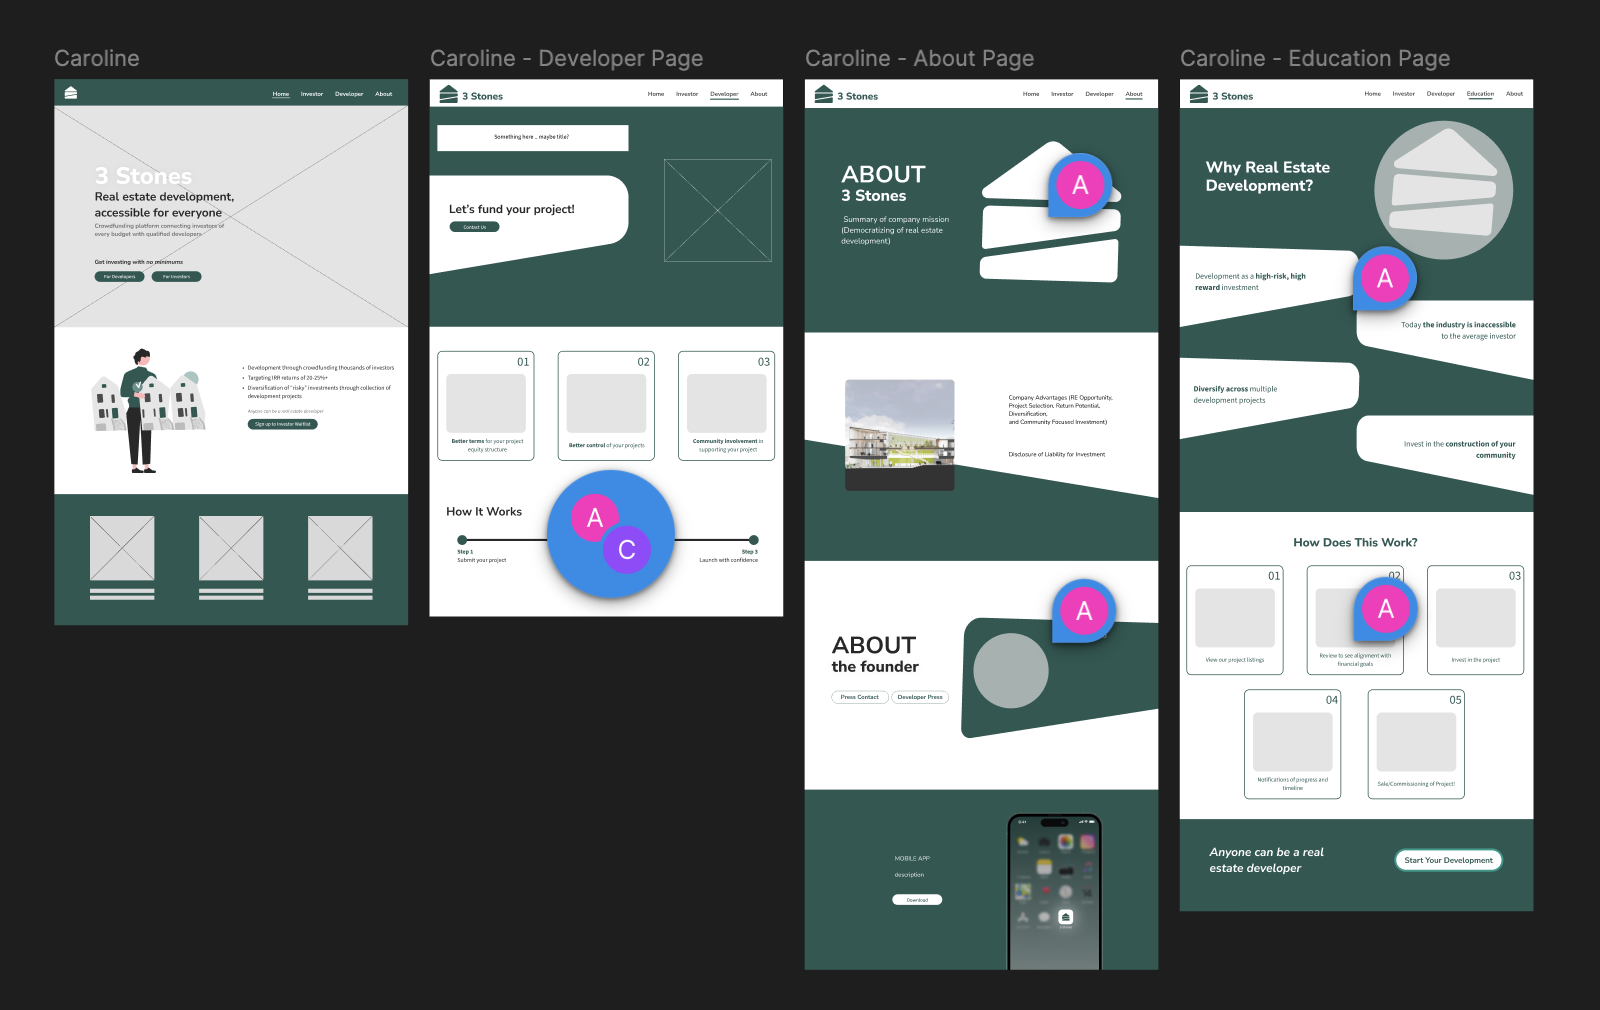
Task: Click 'About' nav link in the About Page header
Action: point(1133,94)
